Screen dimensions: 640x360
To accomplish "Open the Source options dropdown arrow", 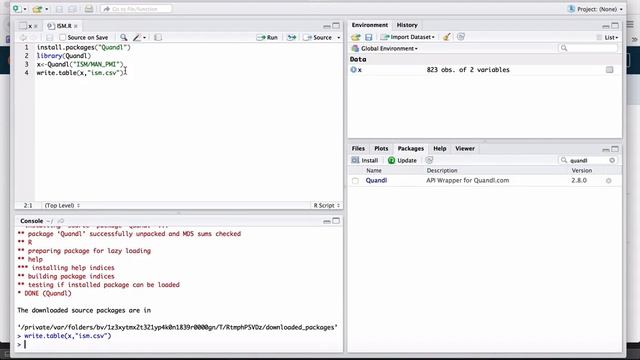I will coord(338,38).
